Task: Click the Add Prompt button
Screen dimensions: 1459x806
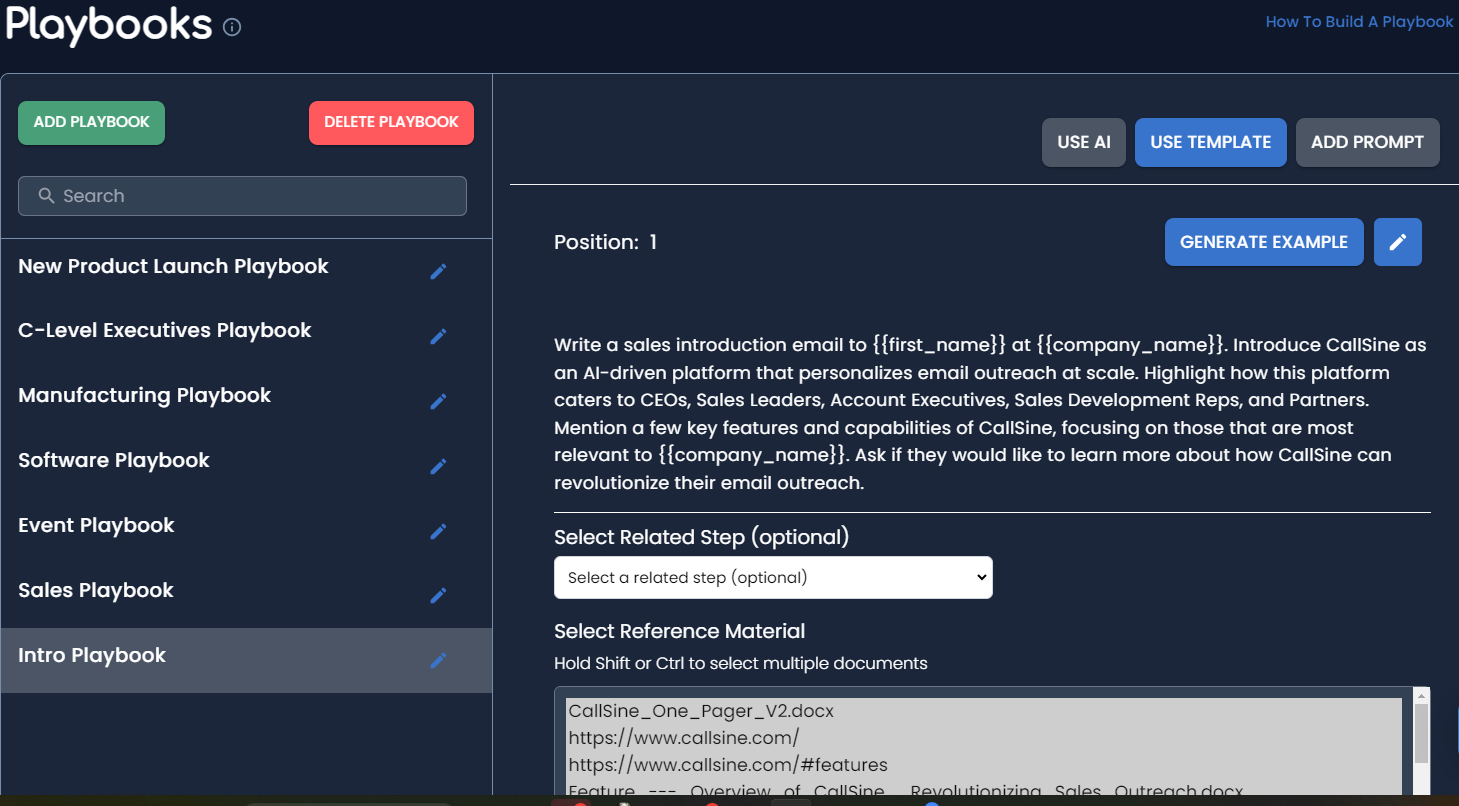Action: coord(1367,142)
